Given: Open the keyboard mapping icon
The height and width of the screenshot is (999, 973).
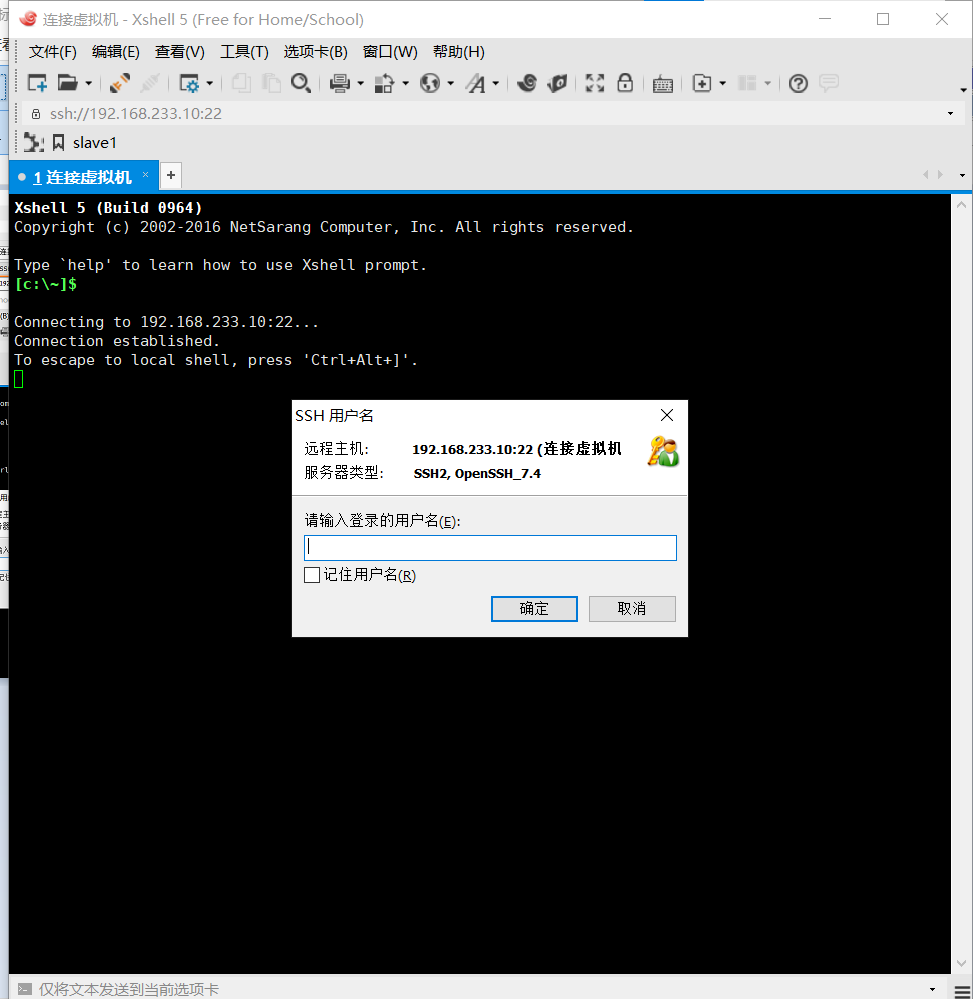Looking at the screenshot, I should click(663, 84).
